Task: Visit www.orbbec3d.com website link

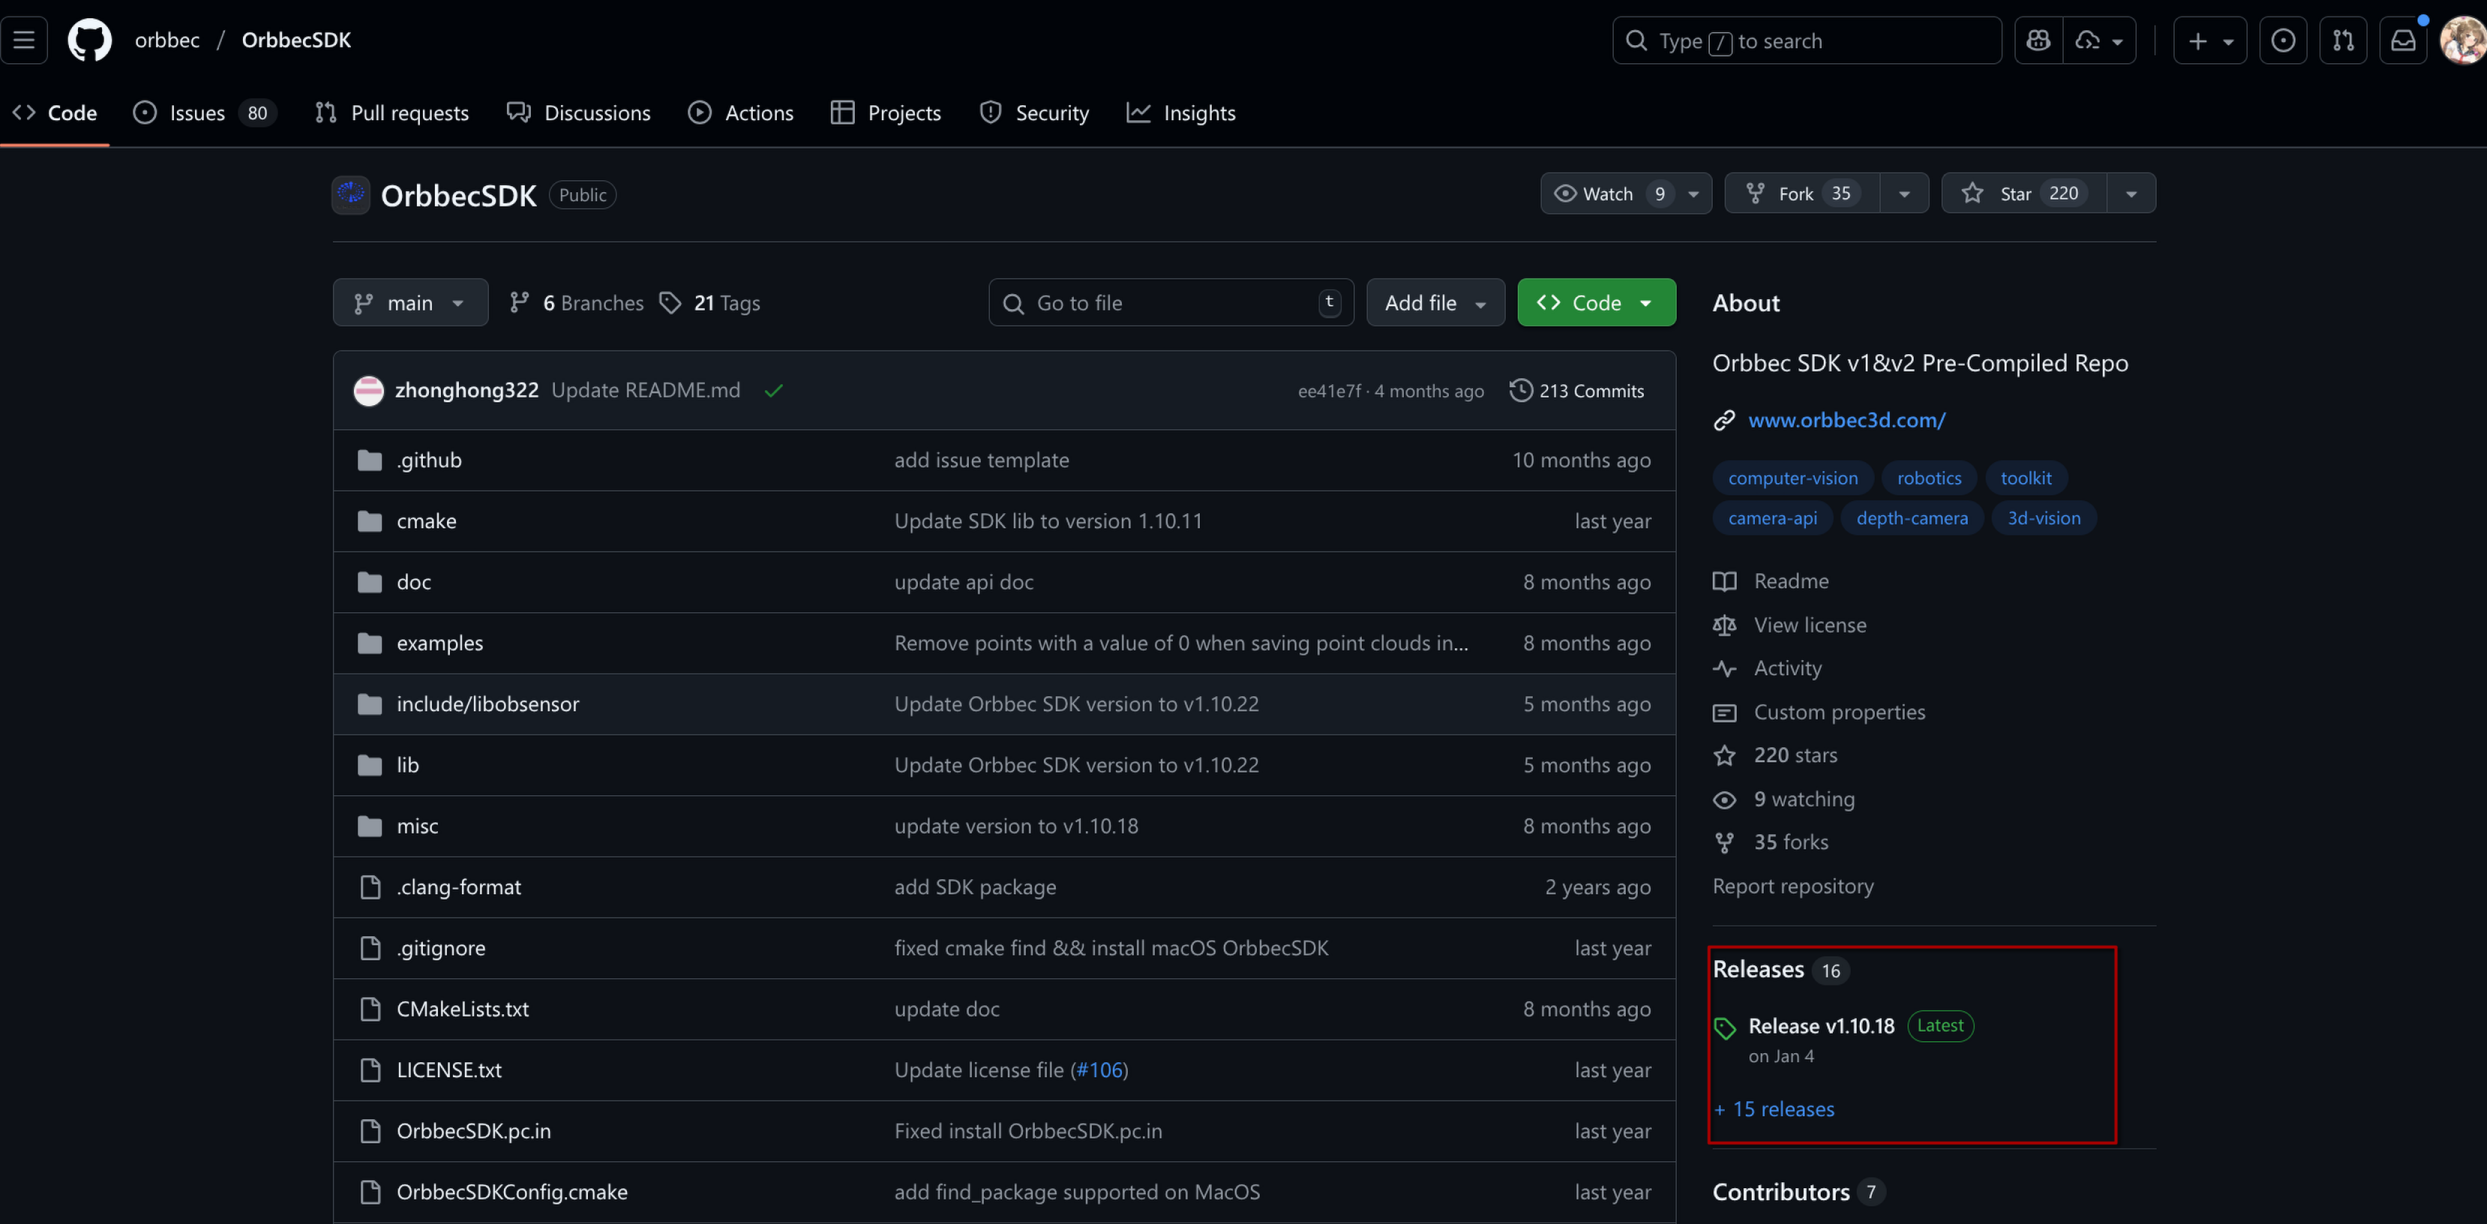Action: click(1846, 420)
